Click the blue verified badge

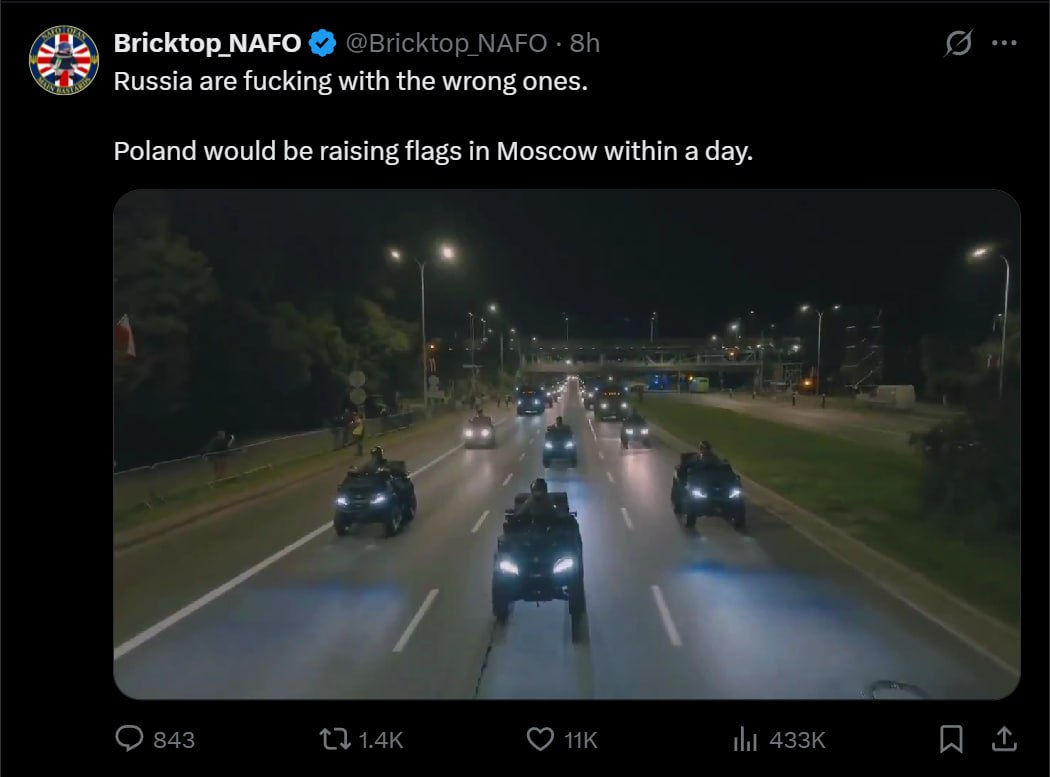point(321,43)
